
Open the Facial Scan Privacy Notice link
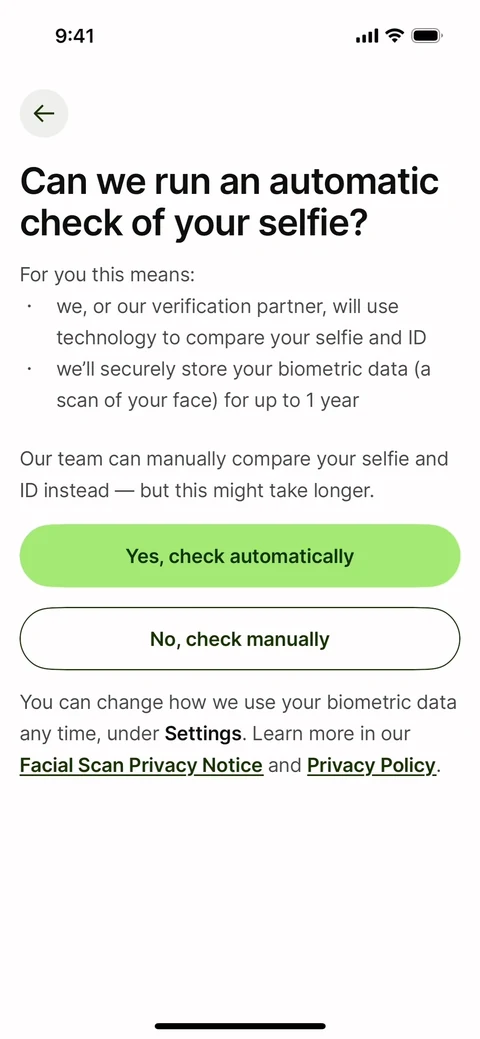pyautogui.click(x=141, y=765)
